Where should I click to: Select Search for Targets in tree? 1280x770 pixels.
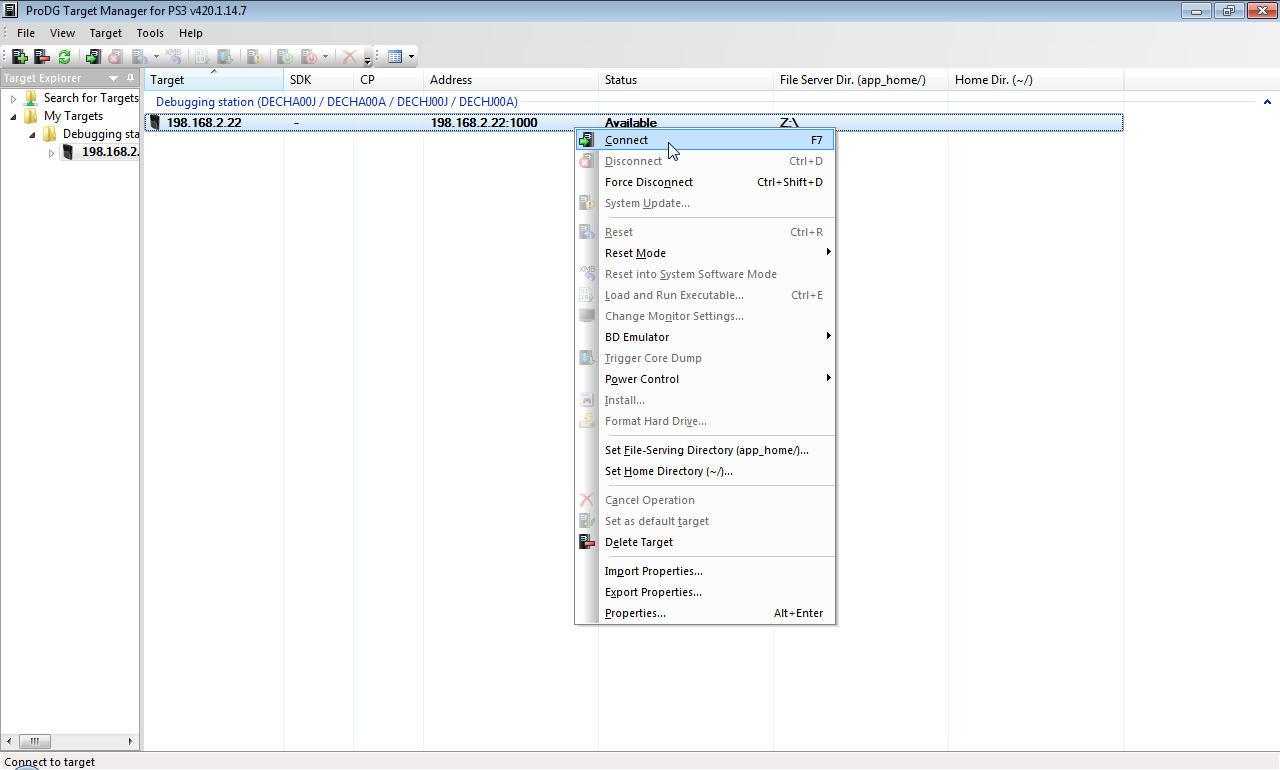(x=91, y=98)
